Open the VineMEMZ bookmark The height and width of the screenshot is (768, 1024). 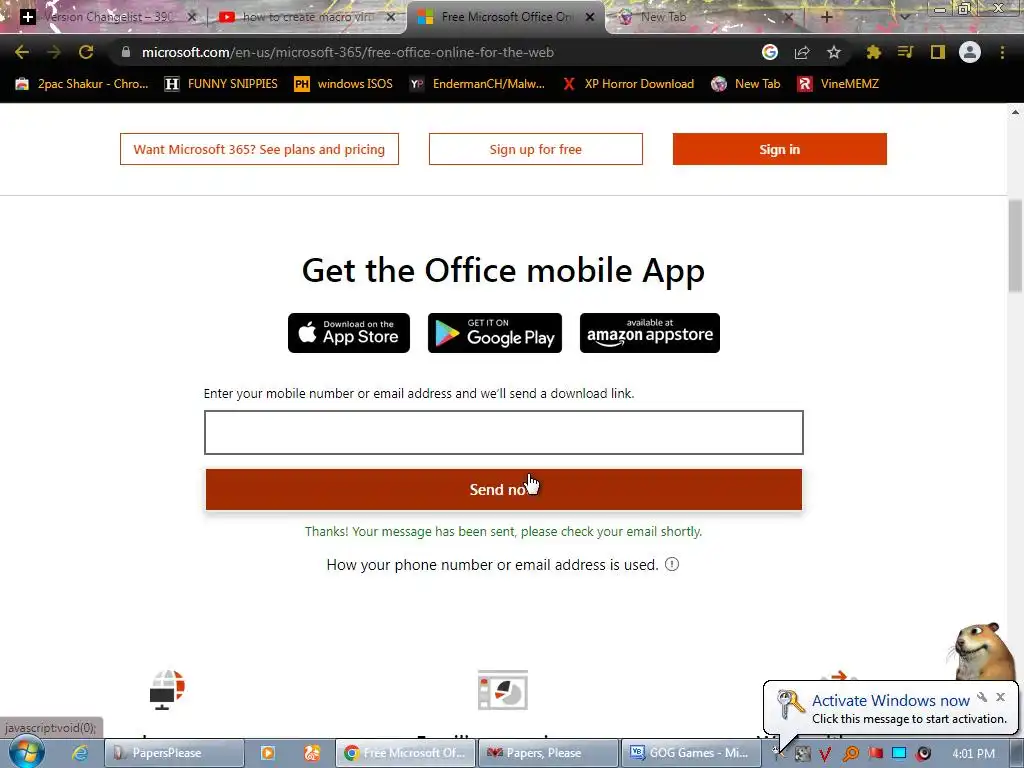coord(839,84)
